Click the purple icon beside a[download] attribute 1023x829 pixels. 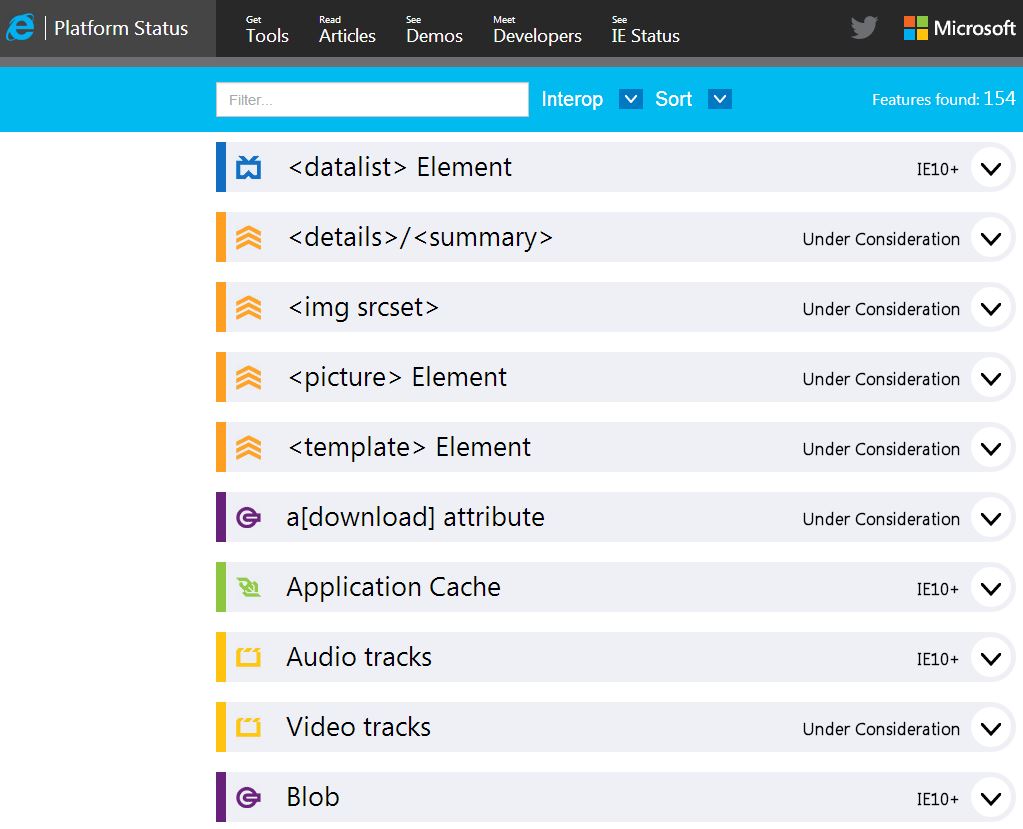(x=248, y=518)
